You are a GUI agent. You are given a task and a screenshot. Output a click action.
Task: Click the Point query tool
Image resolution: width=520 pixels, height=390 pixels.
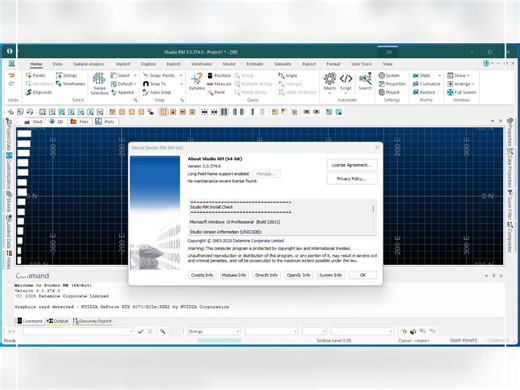tap(216, 92)
